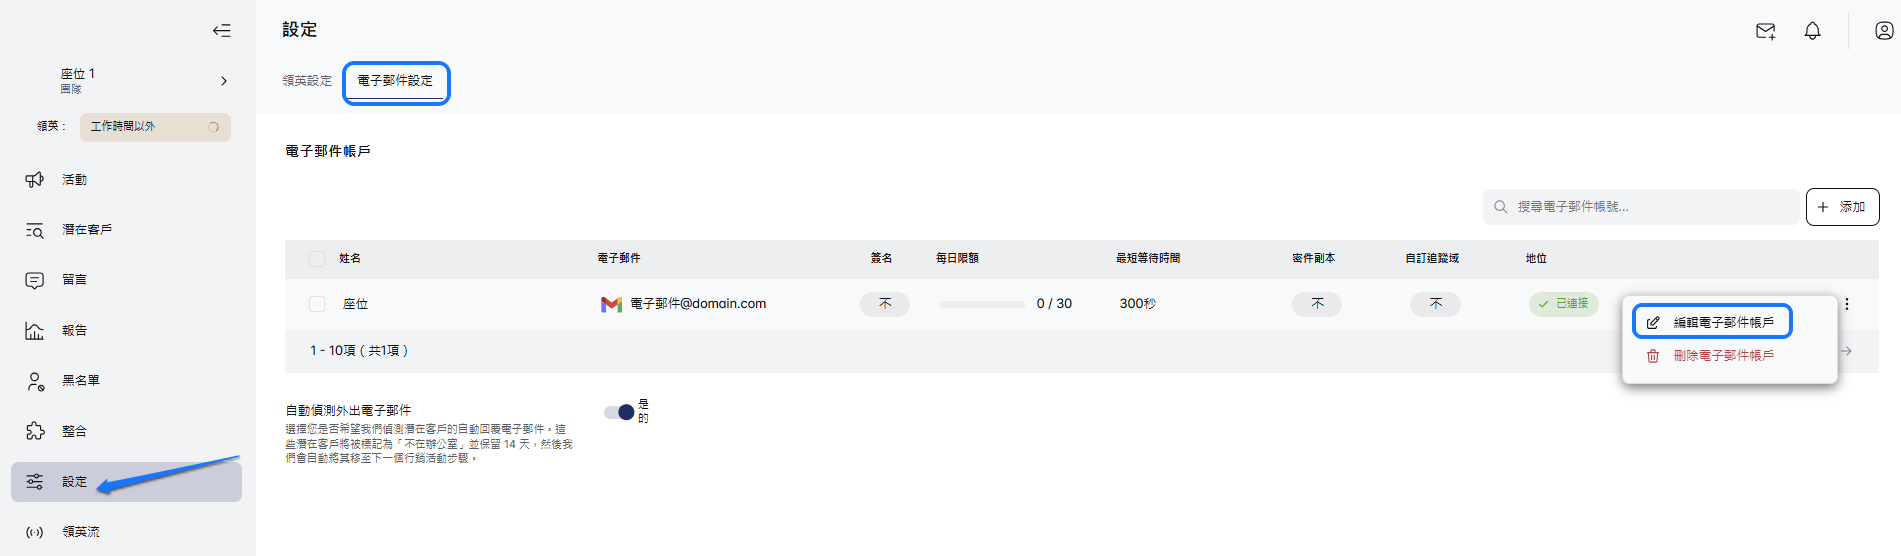
Task: Open notifications bell icon
Action: [x=1812, y=31]
